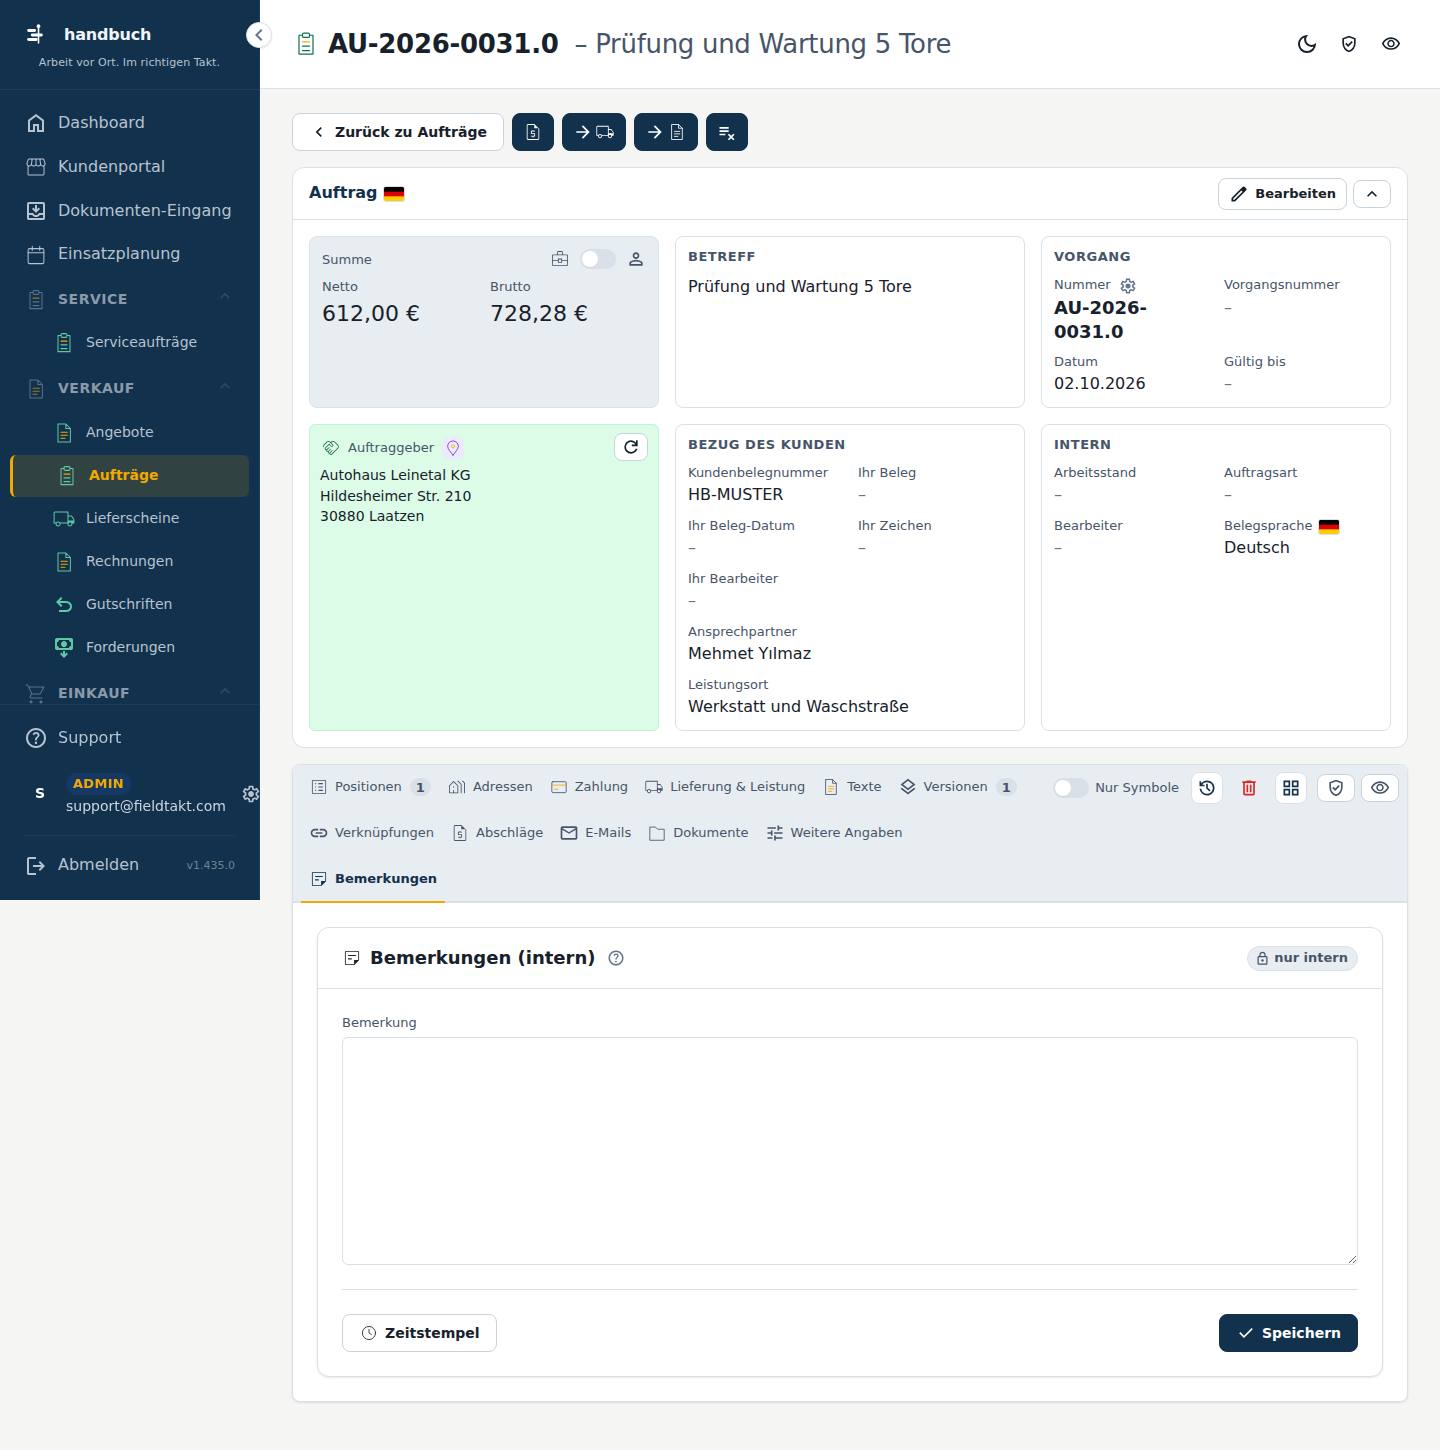Collapse the sidebar with the chevron button
The height and width of the screenshot is (1450, 1440).
(x=259, y=35)
